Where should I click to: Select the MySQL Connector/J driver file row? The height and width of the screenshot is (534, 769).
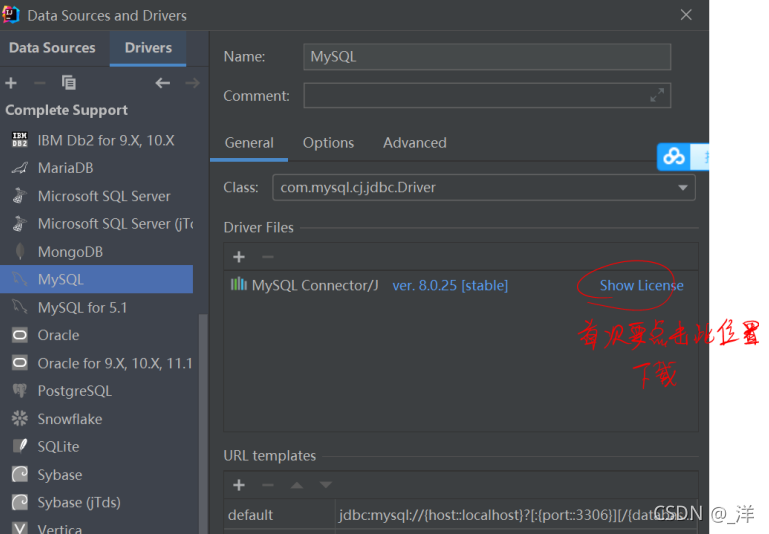tap(461, 285)
